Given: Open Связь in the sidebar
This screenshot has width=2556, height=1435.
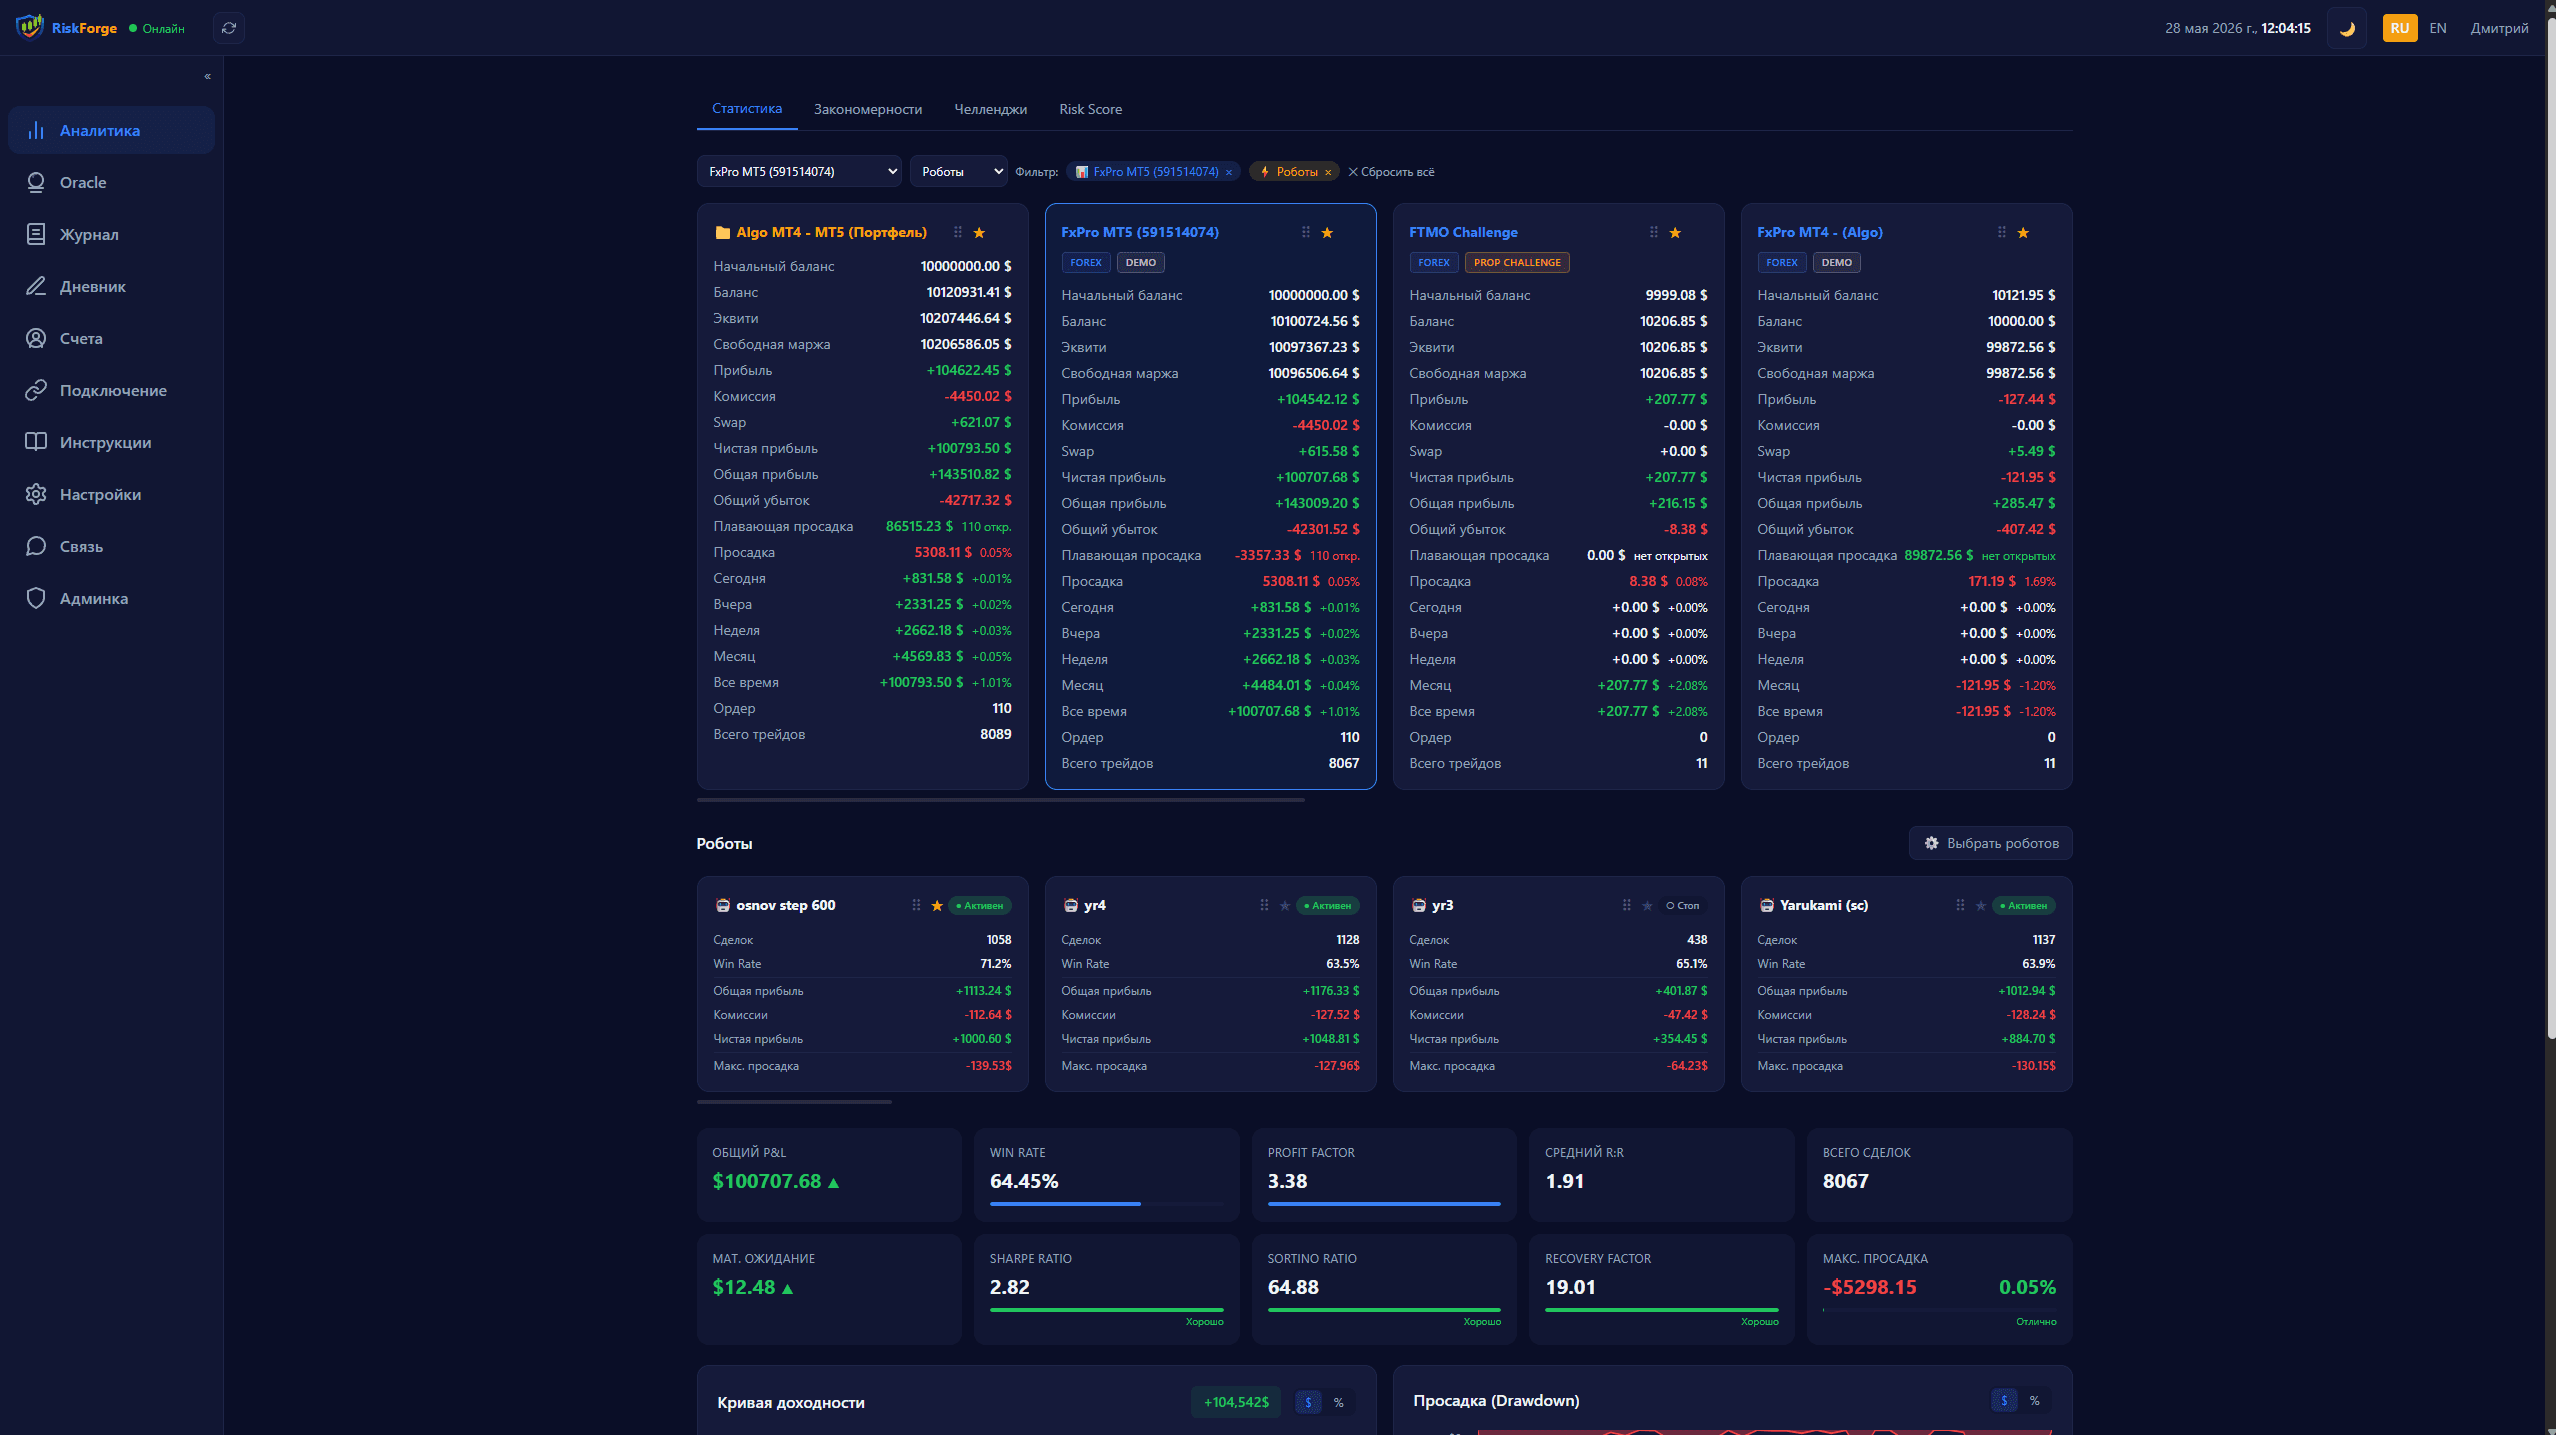Looking at the screenshot, I should (111, 546).
